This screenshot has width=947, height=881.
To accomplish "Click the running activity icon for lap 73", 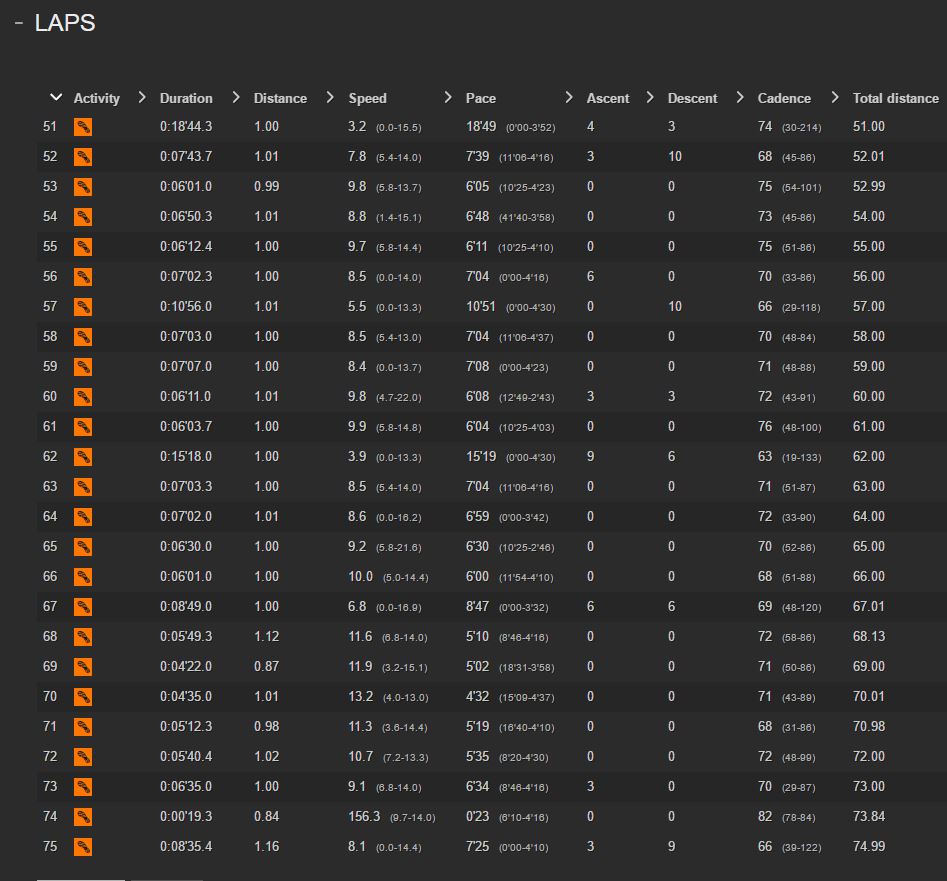I will click(x=83, y=787).
